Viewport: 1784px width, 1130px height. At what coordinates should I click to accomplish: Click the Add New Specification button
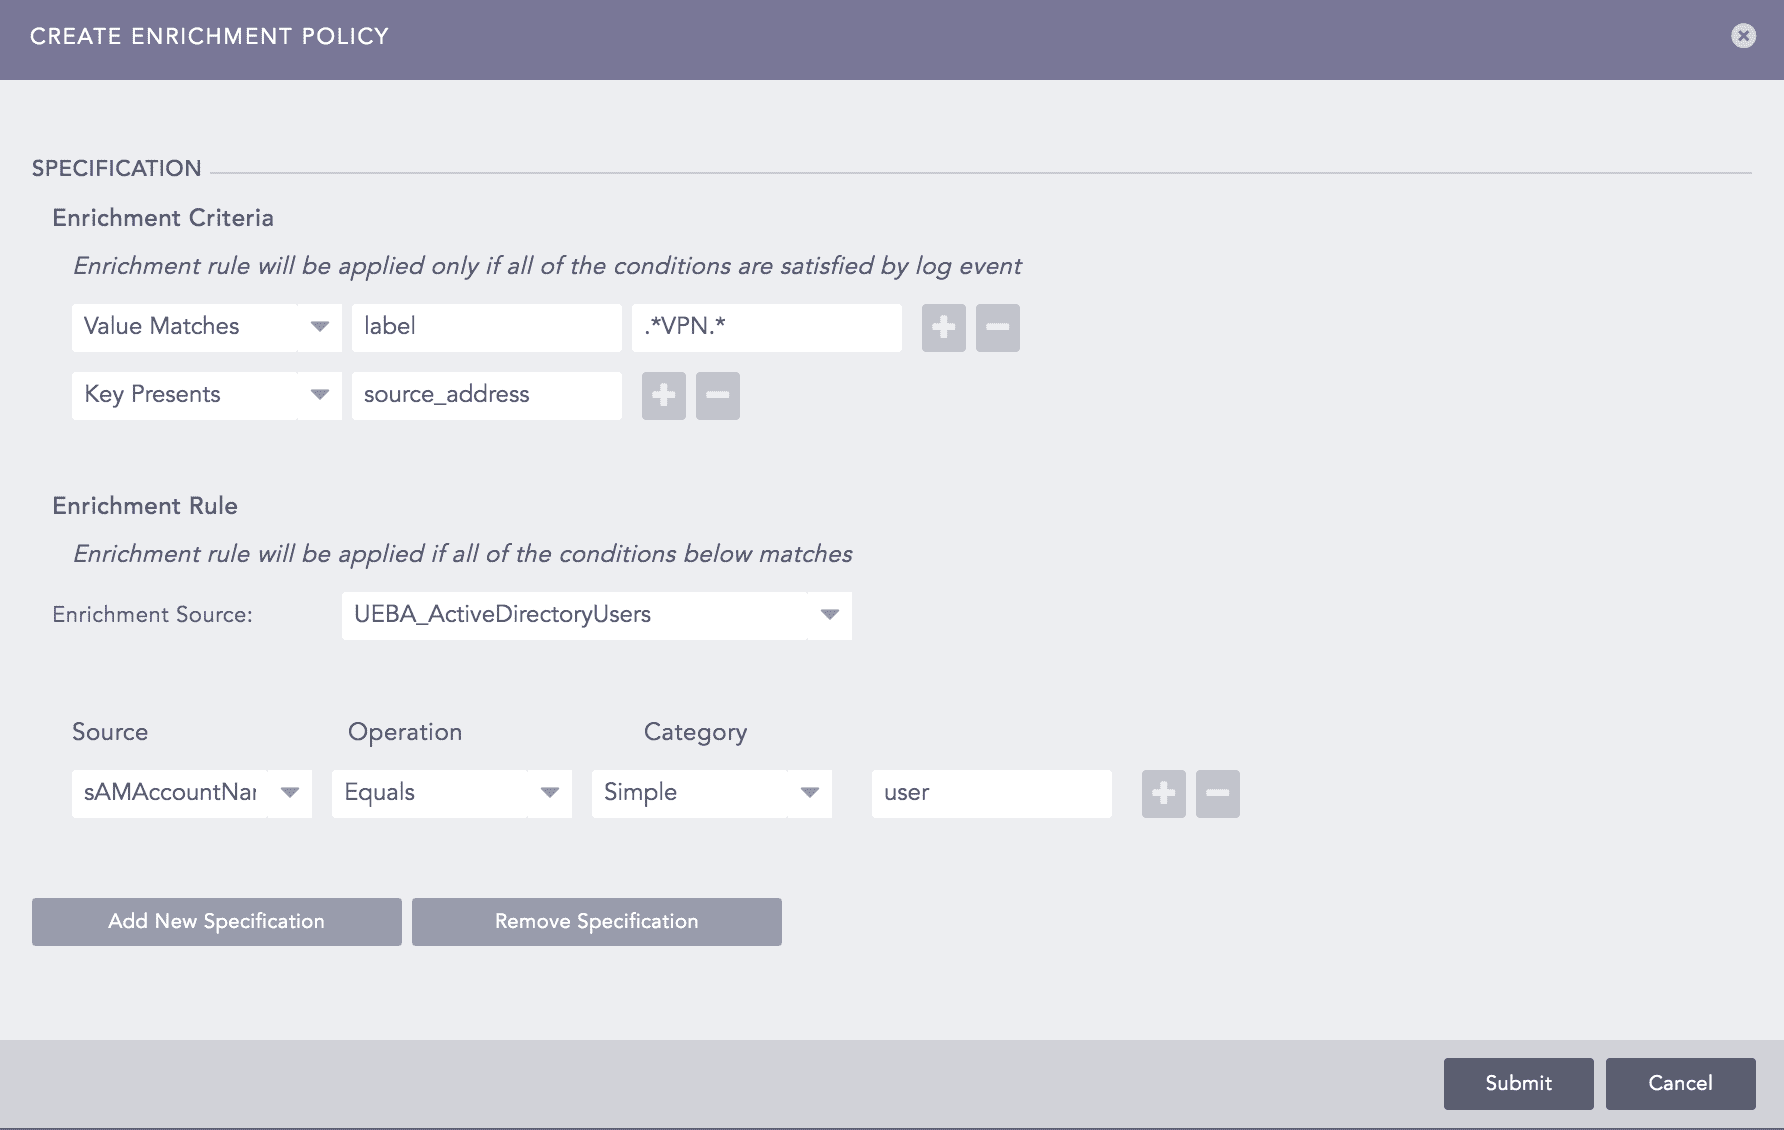point(216,921)
